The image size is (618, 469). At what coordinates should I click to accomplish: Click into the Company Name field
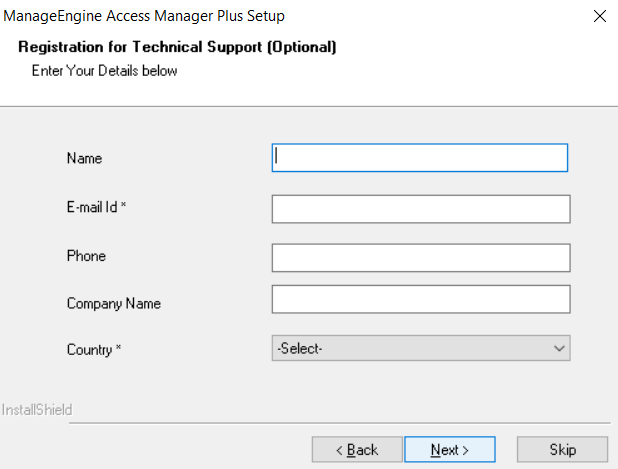pyautogui.click(x=420, y=300)
